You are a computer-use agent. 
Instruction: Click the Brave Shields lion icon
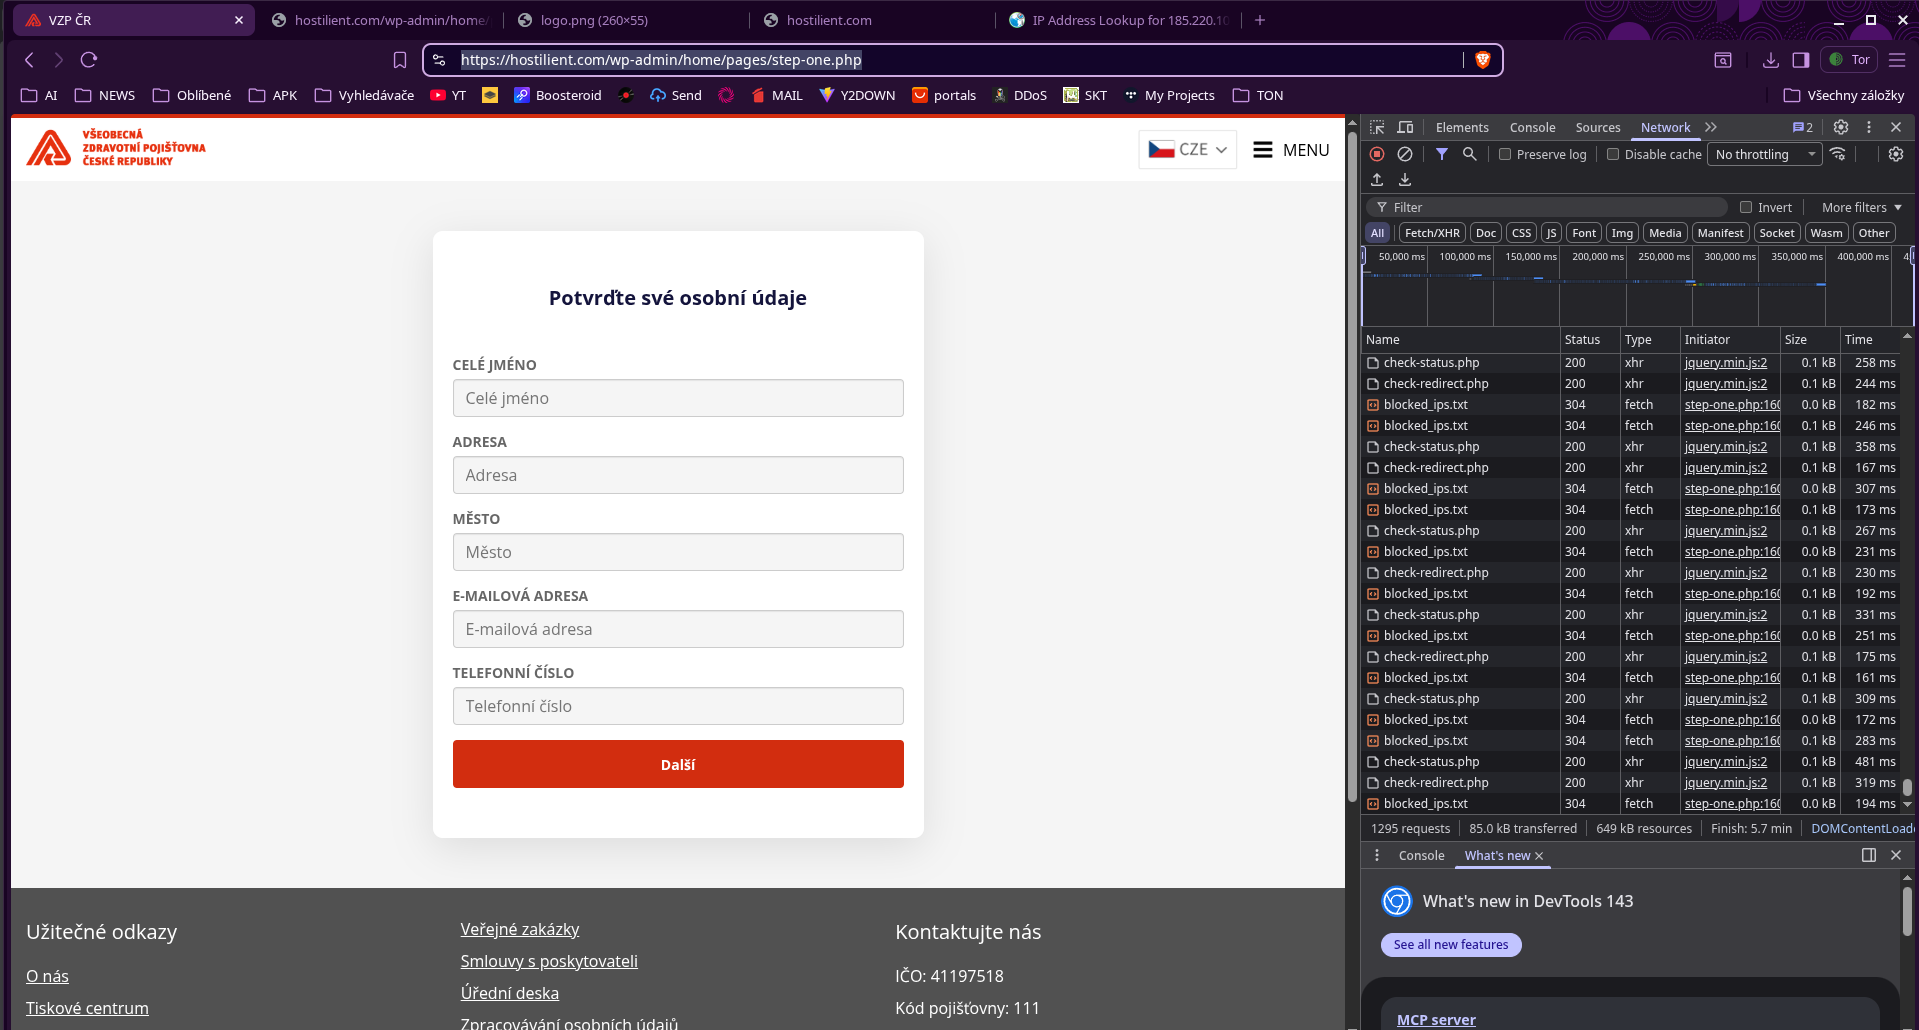[x=1483, y=60]
